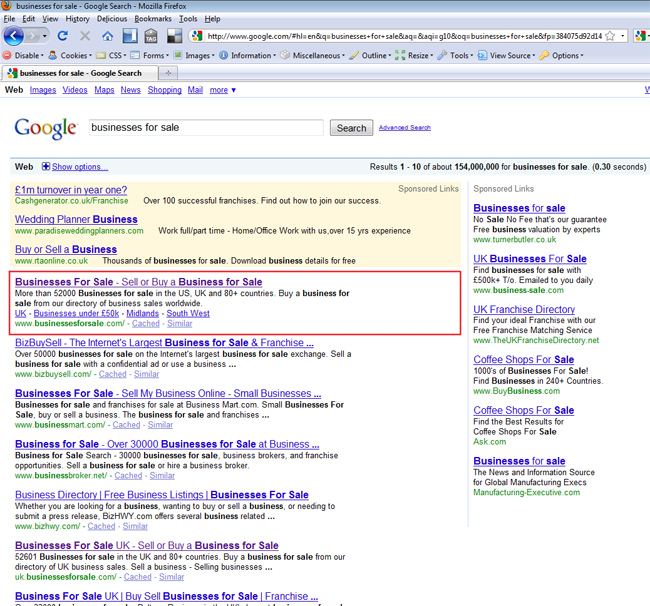Click the URL address bar

[x=404, y=36]
